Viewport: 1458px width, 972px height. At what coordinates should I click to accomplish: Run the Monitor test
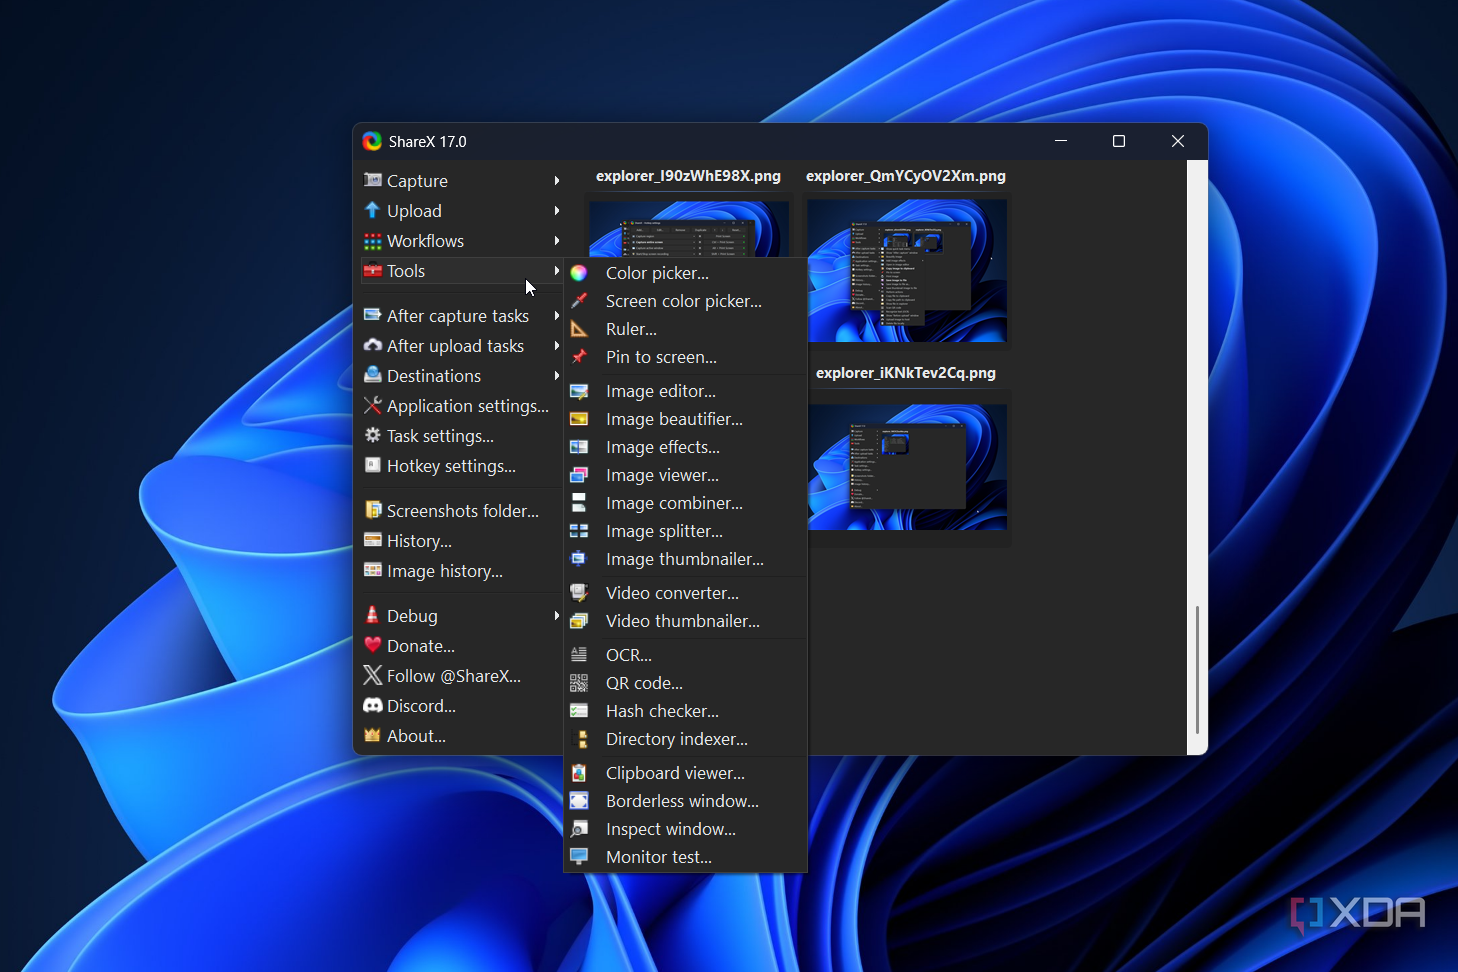coord(658,857)
